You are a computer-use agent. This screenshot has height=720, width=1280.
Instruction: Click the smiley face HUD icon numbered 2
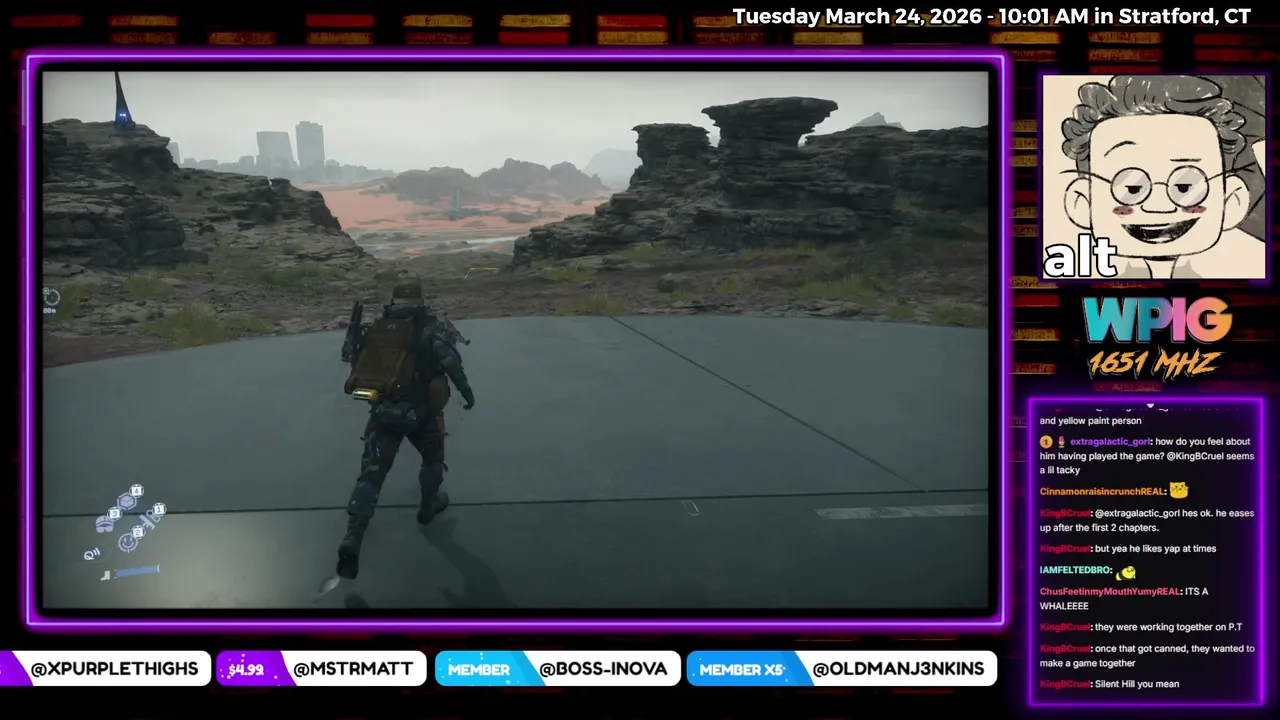(128, 543)
